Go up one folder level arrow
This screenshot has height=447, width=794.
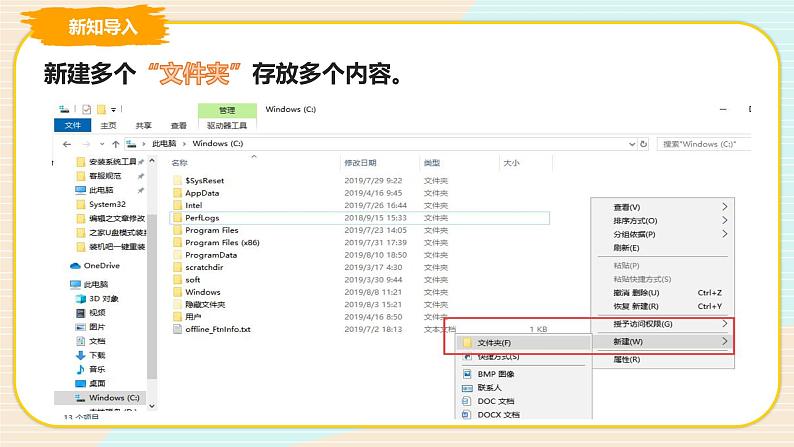tap(115, 144)
